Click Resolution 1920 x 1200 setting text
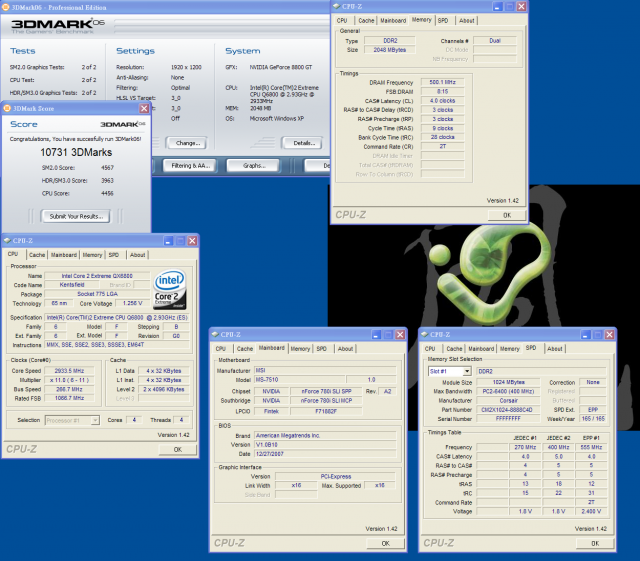Image resolution: width=640 pixels, height=561 pixels. (186, 67)
